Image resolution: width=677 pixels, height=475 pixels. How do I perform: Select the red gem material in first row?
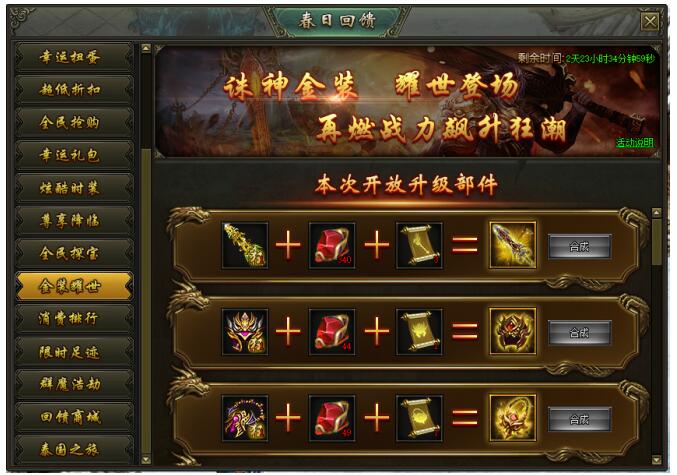point(332,245)
